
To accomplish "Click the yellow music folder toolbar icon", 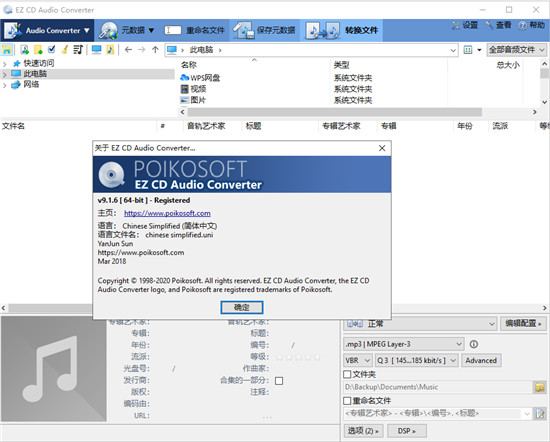I will [x=110, y=49].
